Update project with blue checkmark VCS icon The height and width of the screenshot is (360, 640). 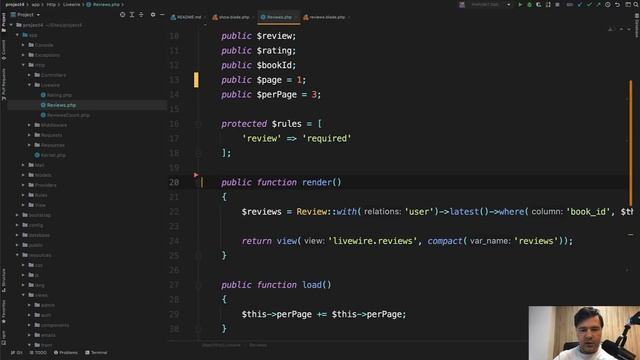tap(580, 4)
